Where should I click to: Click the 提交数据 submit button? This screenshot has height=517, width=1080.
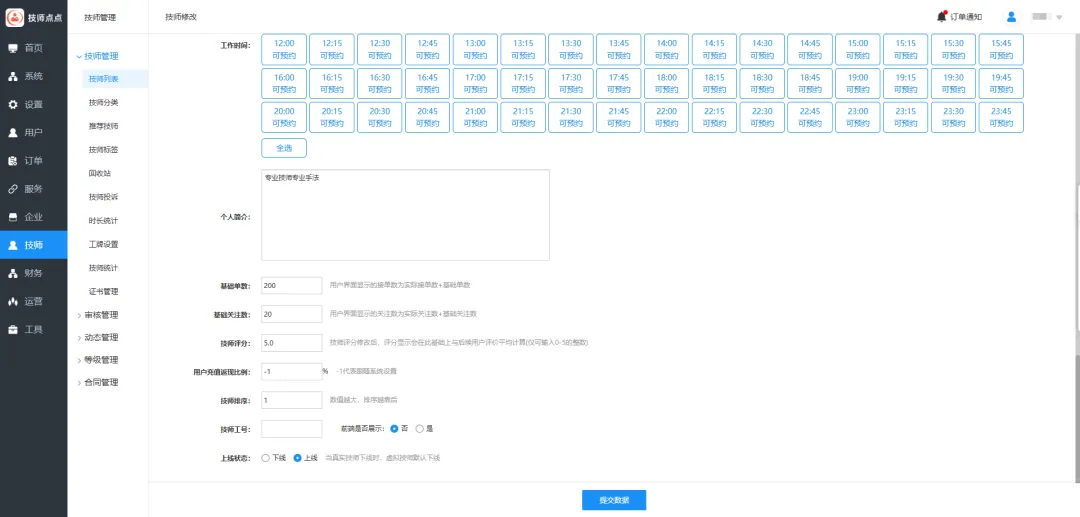[614, 500]
